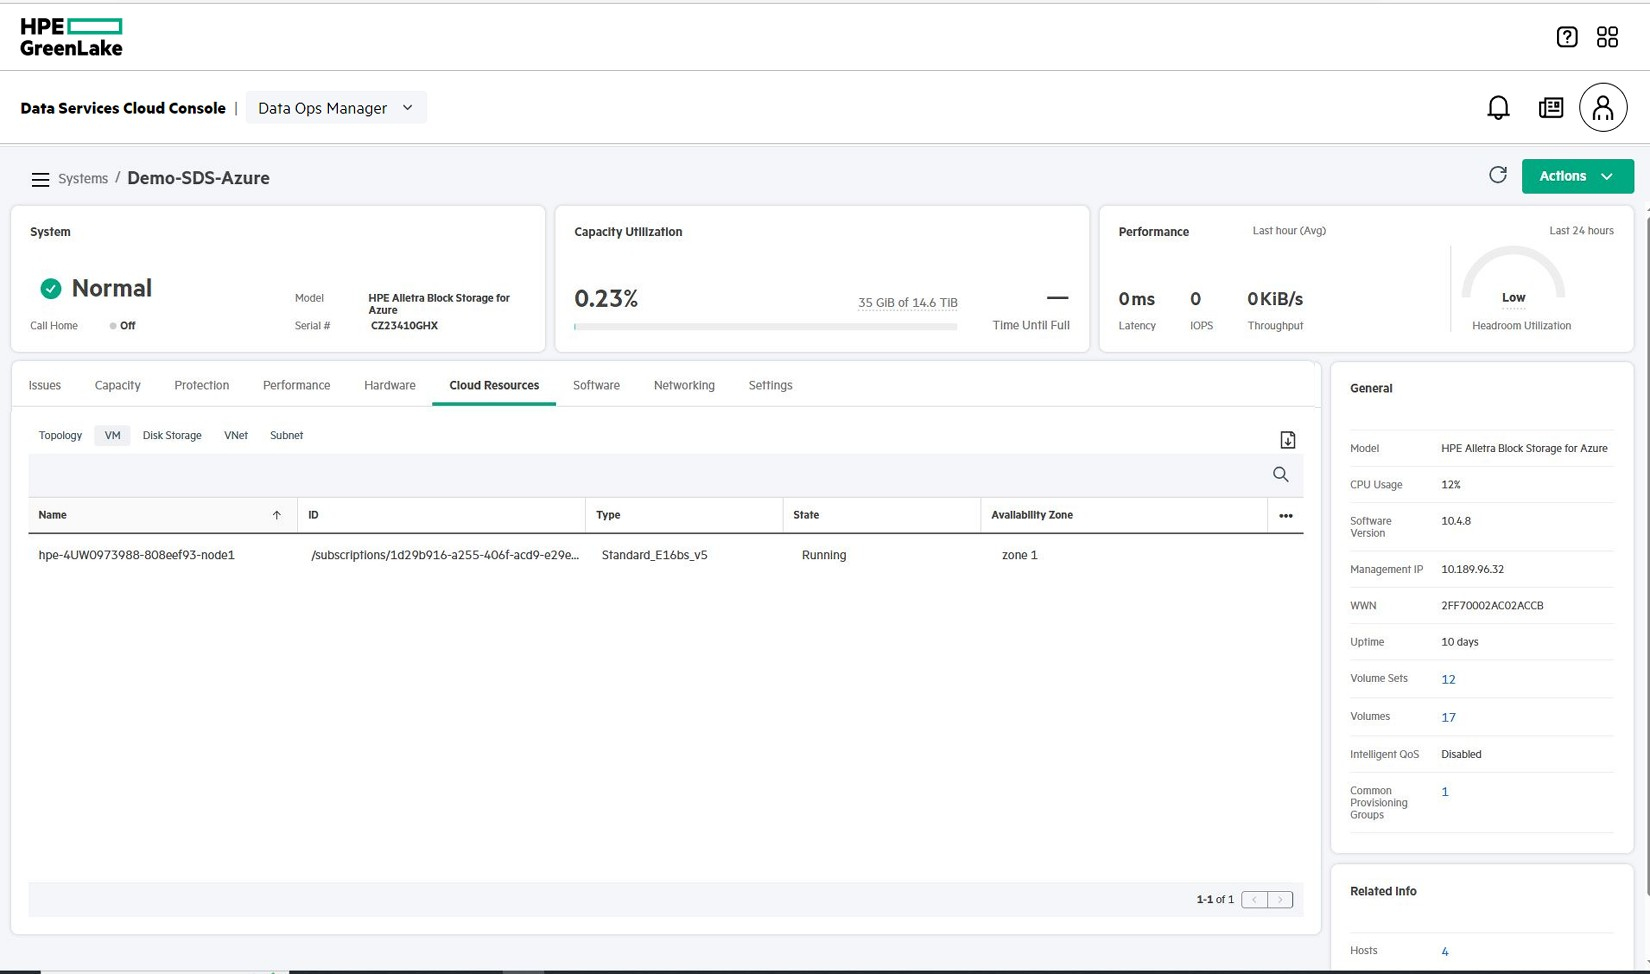Click serial number CZ23410GHX
The image size is (1650, 974).
coord(404,325)
